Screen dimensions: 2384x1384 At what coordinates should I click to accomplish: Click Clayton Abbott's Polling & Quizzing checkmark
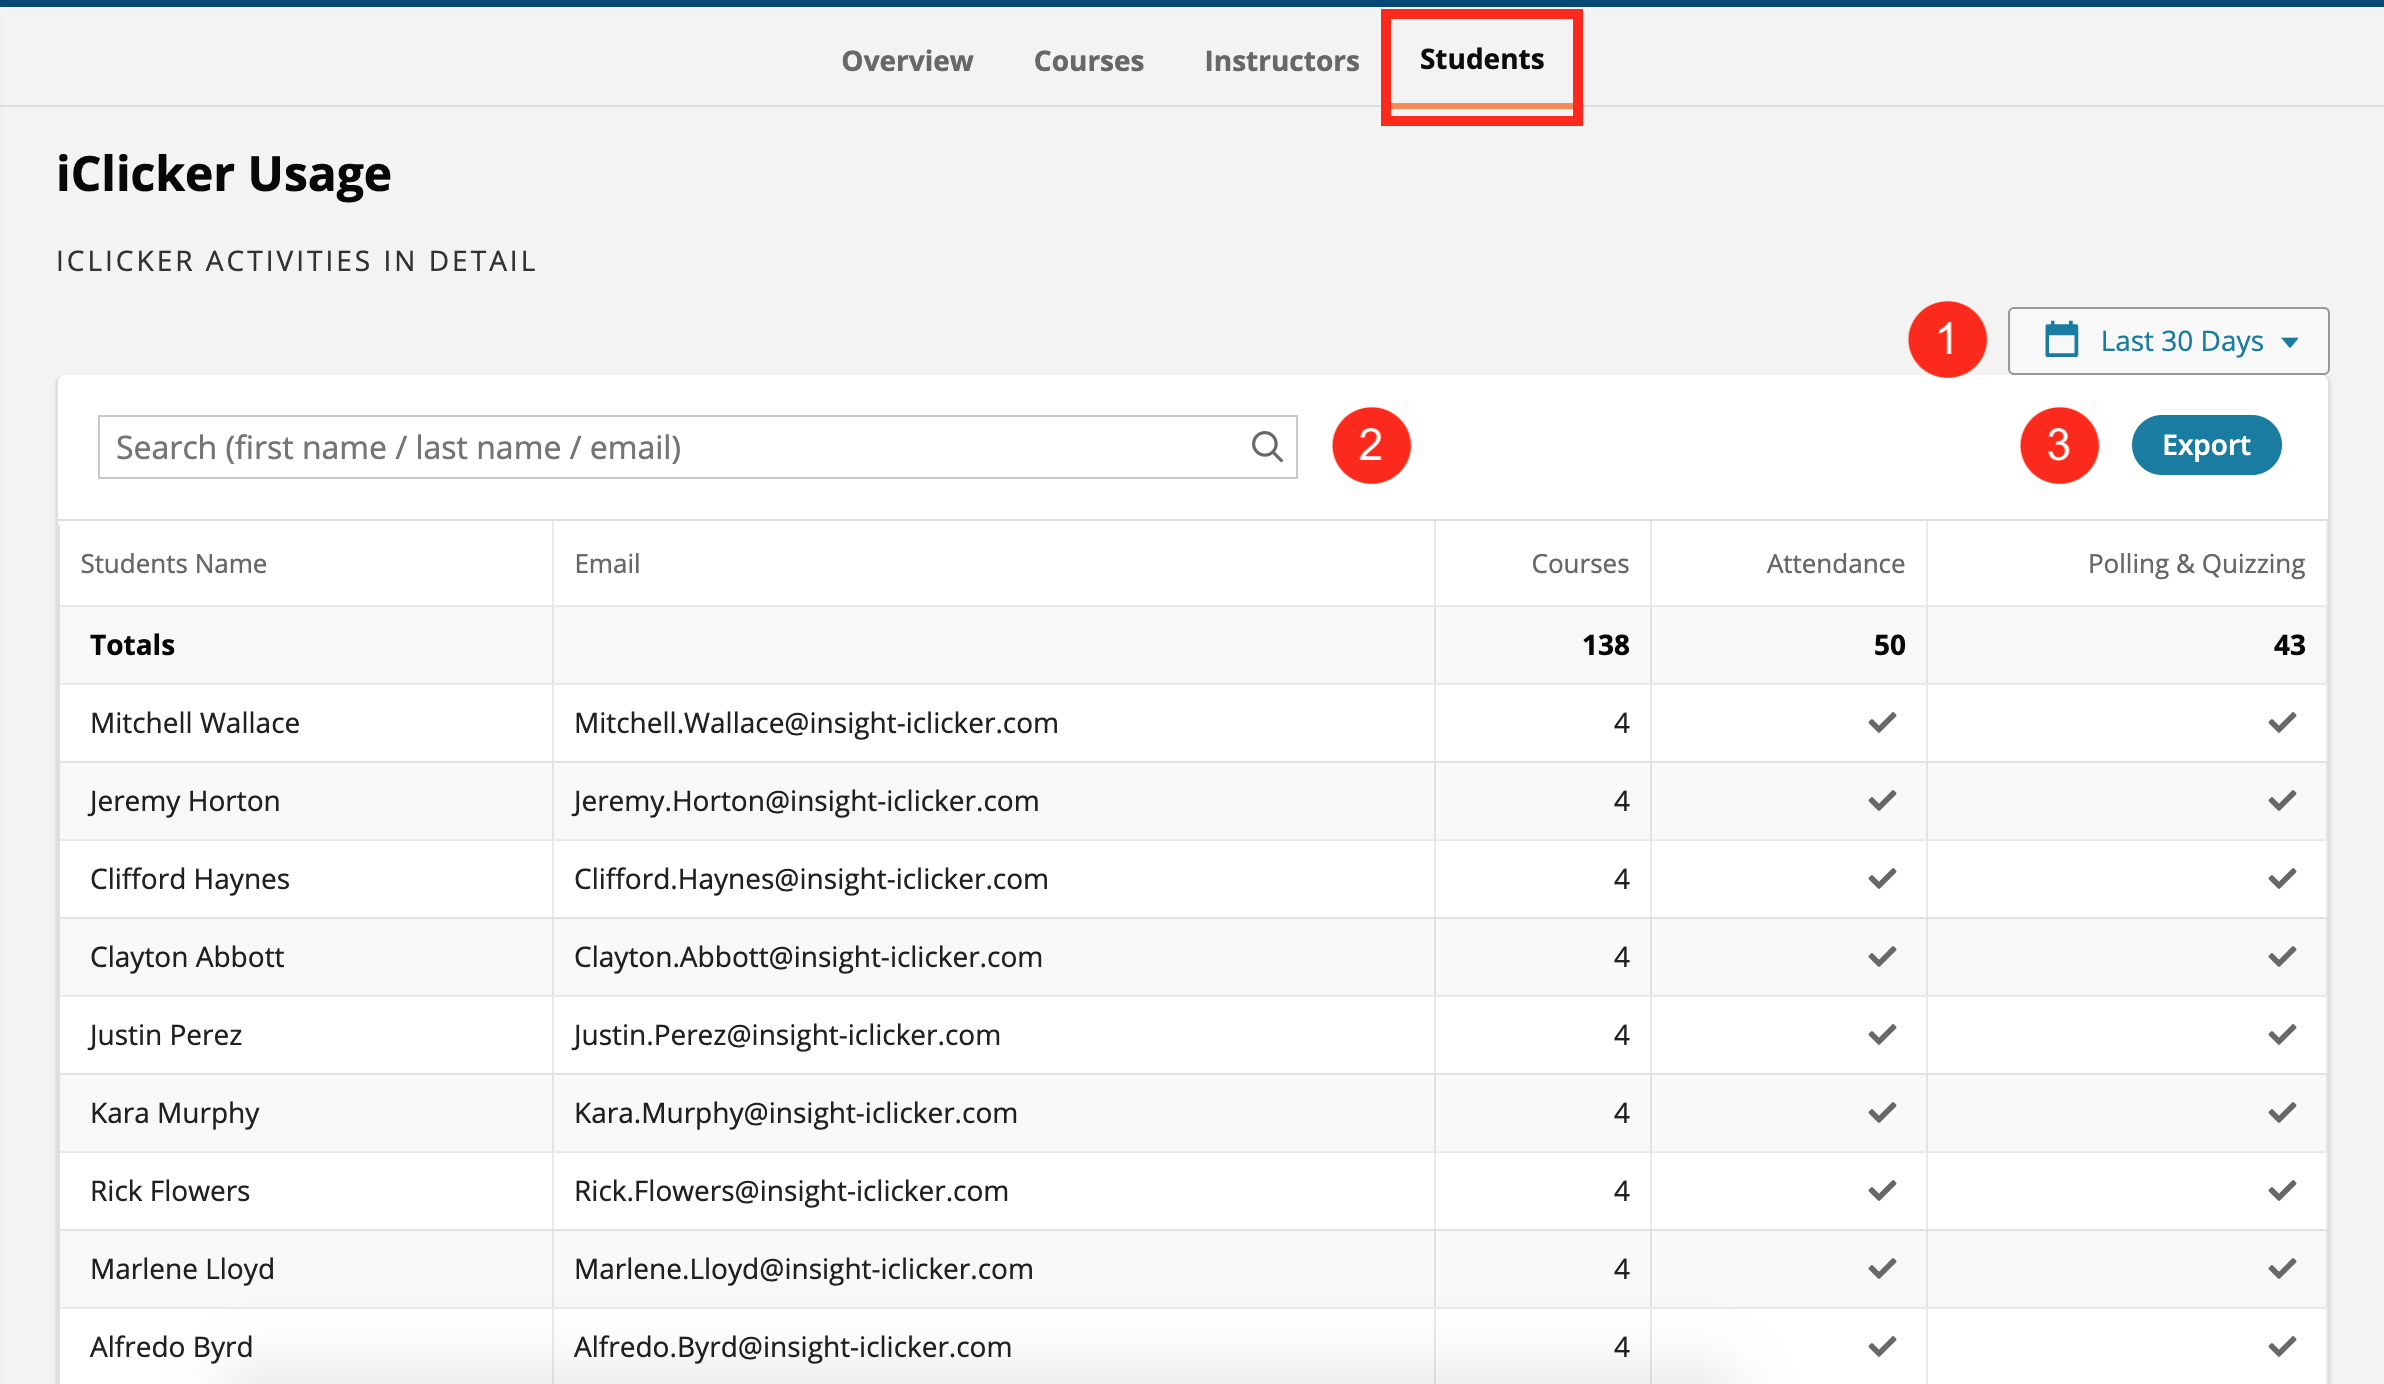click(x=2283, y=956)
